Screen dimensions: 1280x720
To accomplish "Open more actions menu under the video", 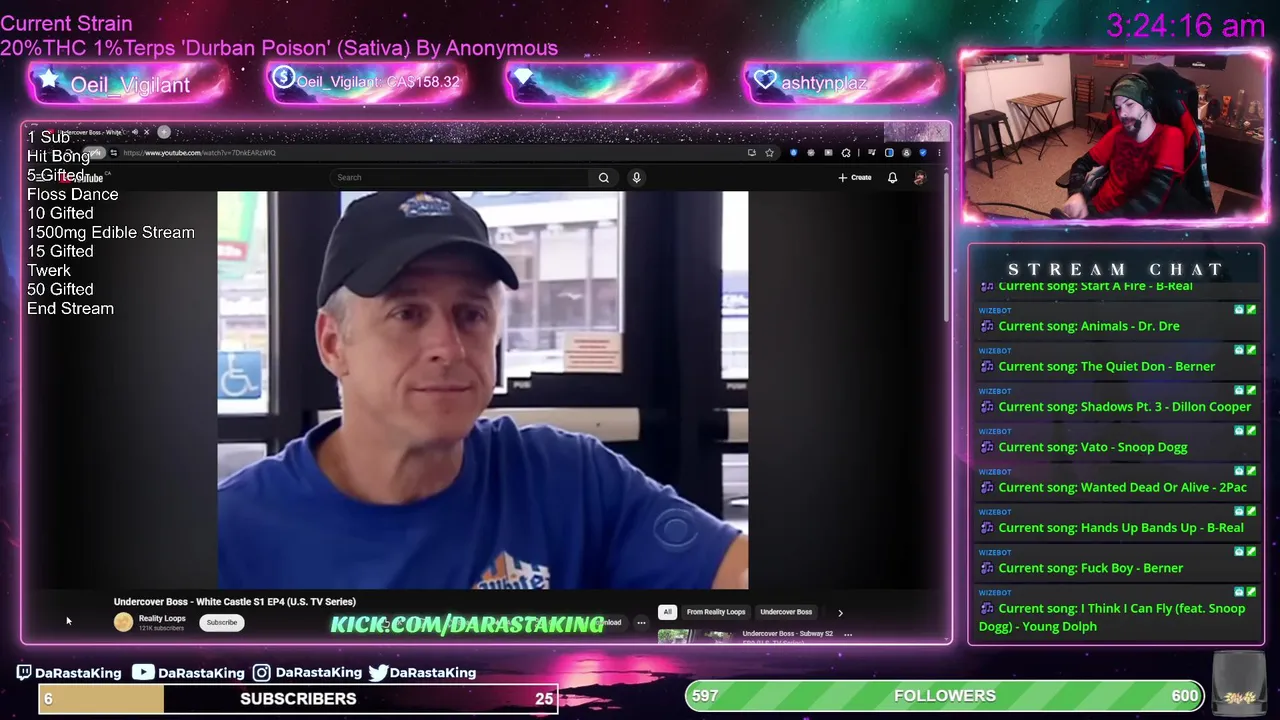I will pos(641,622).
